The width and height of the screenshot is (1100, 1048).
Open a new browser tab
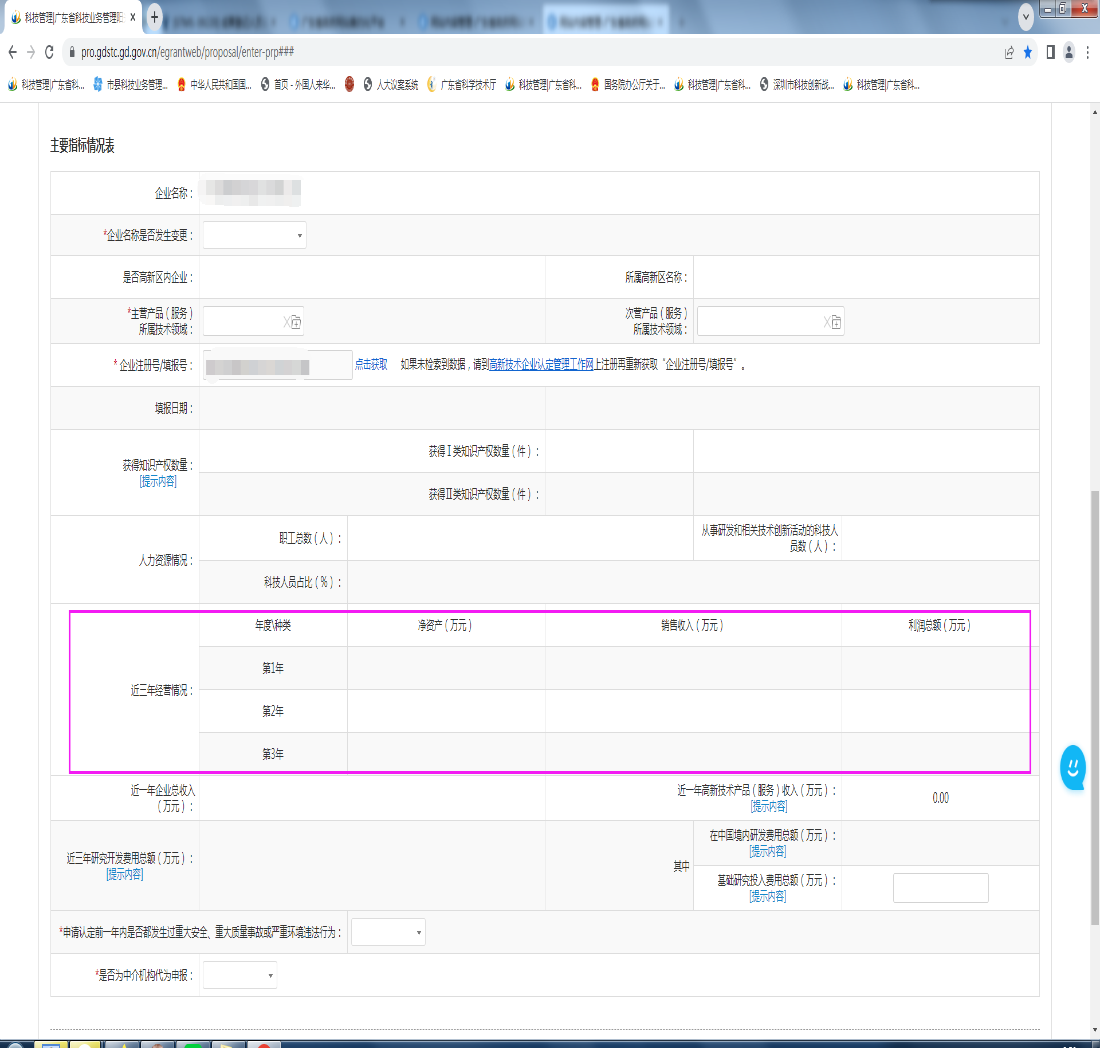click(154, 17)
